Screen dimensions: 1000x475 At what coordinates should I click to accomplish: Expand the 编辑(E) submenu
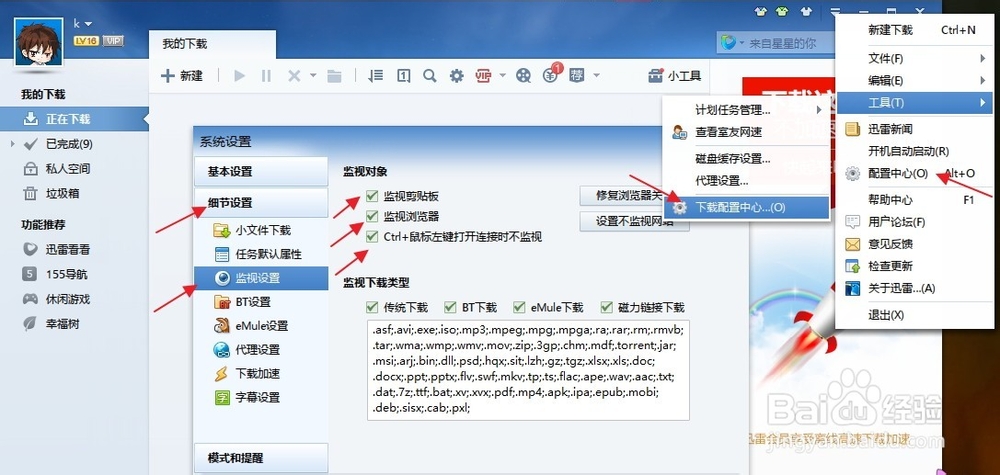(914, 80)
